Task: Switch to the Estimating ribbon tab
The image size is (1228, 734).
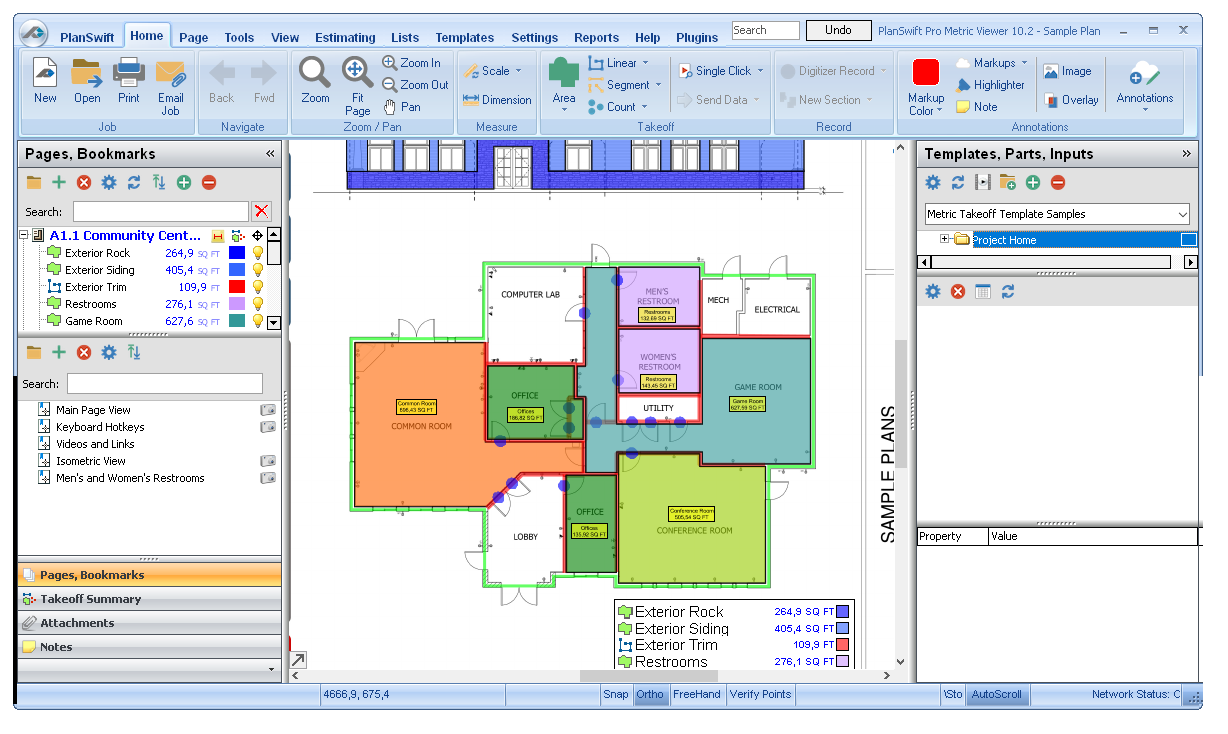Action: click(345, 38)
